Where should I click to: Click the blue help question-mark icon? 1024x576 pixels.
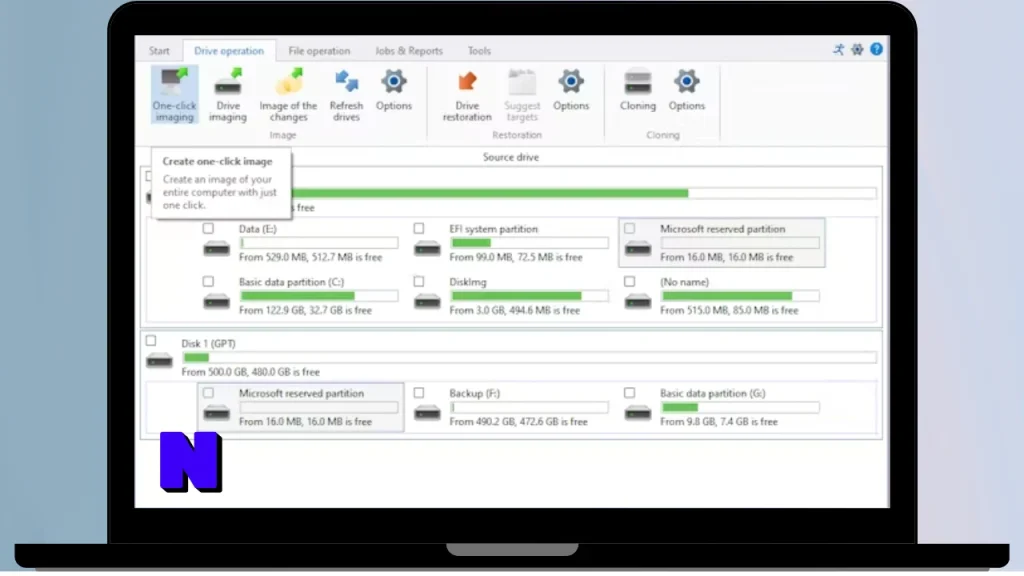876,49
